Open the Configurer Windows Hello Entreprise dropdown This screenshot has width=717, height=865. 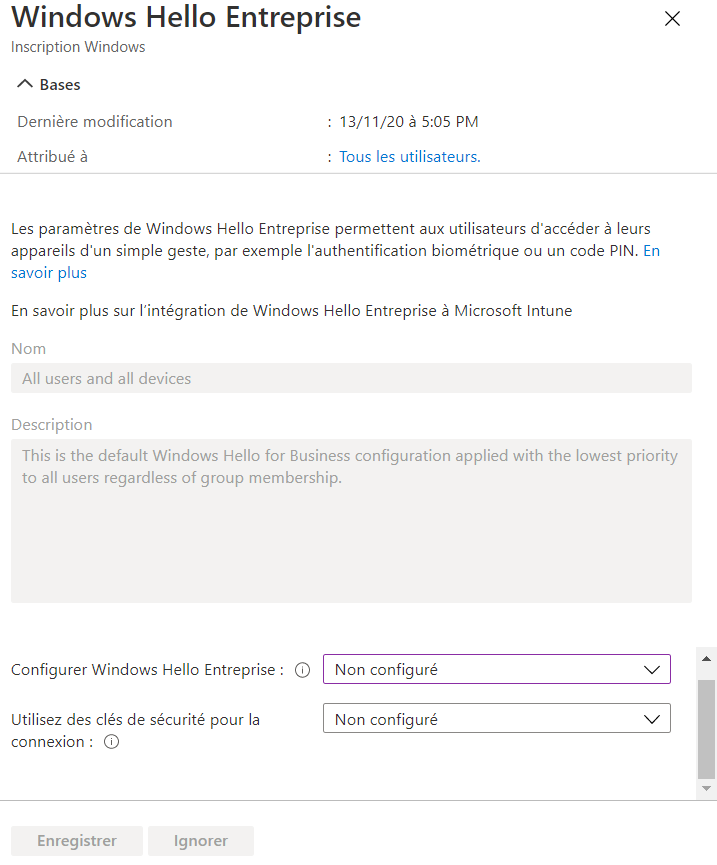tap(497, 669)
